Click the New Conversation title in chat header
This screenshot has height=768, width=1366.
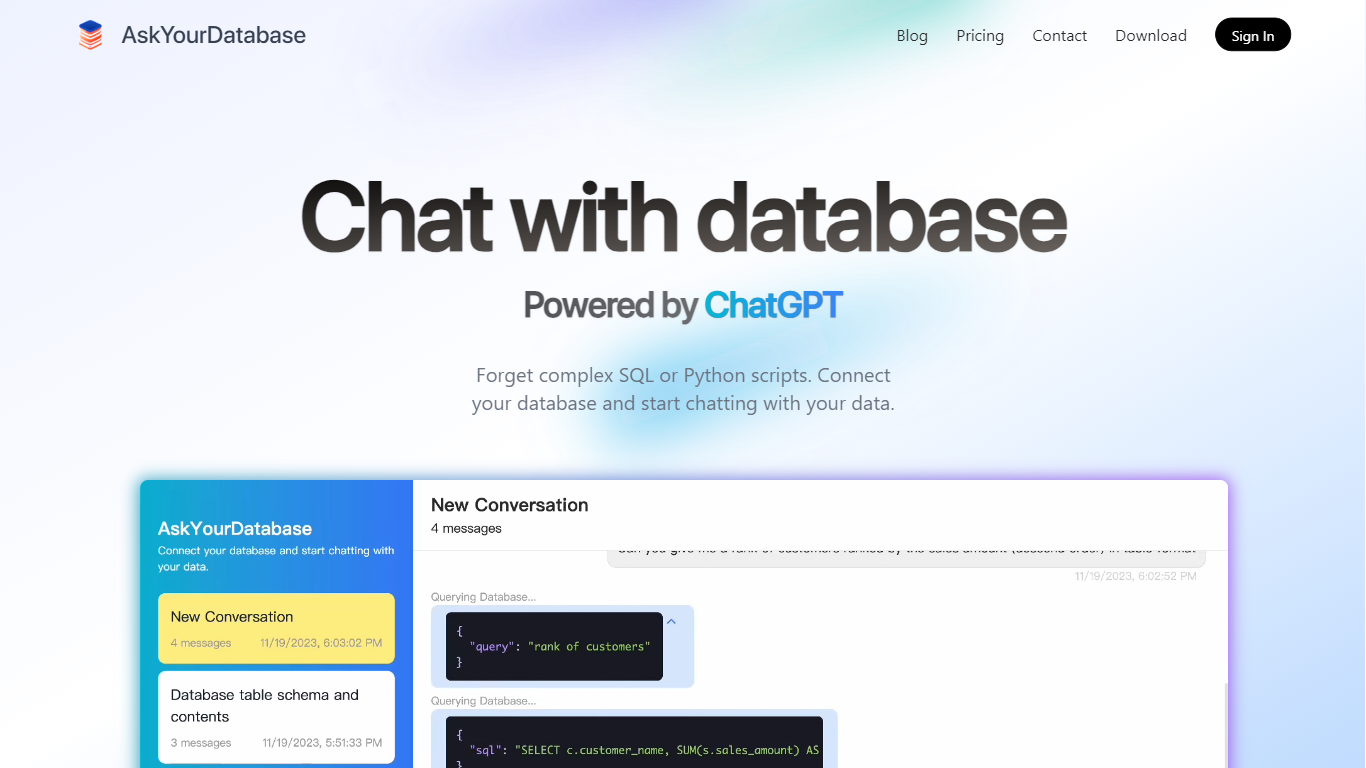click(x=509, y=505)
